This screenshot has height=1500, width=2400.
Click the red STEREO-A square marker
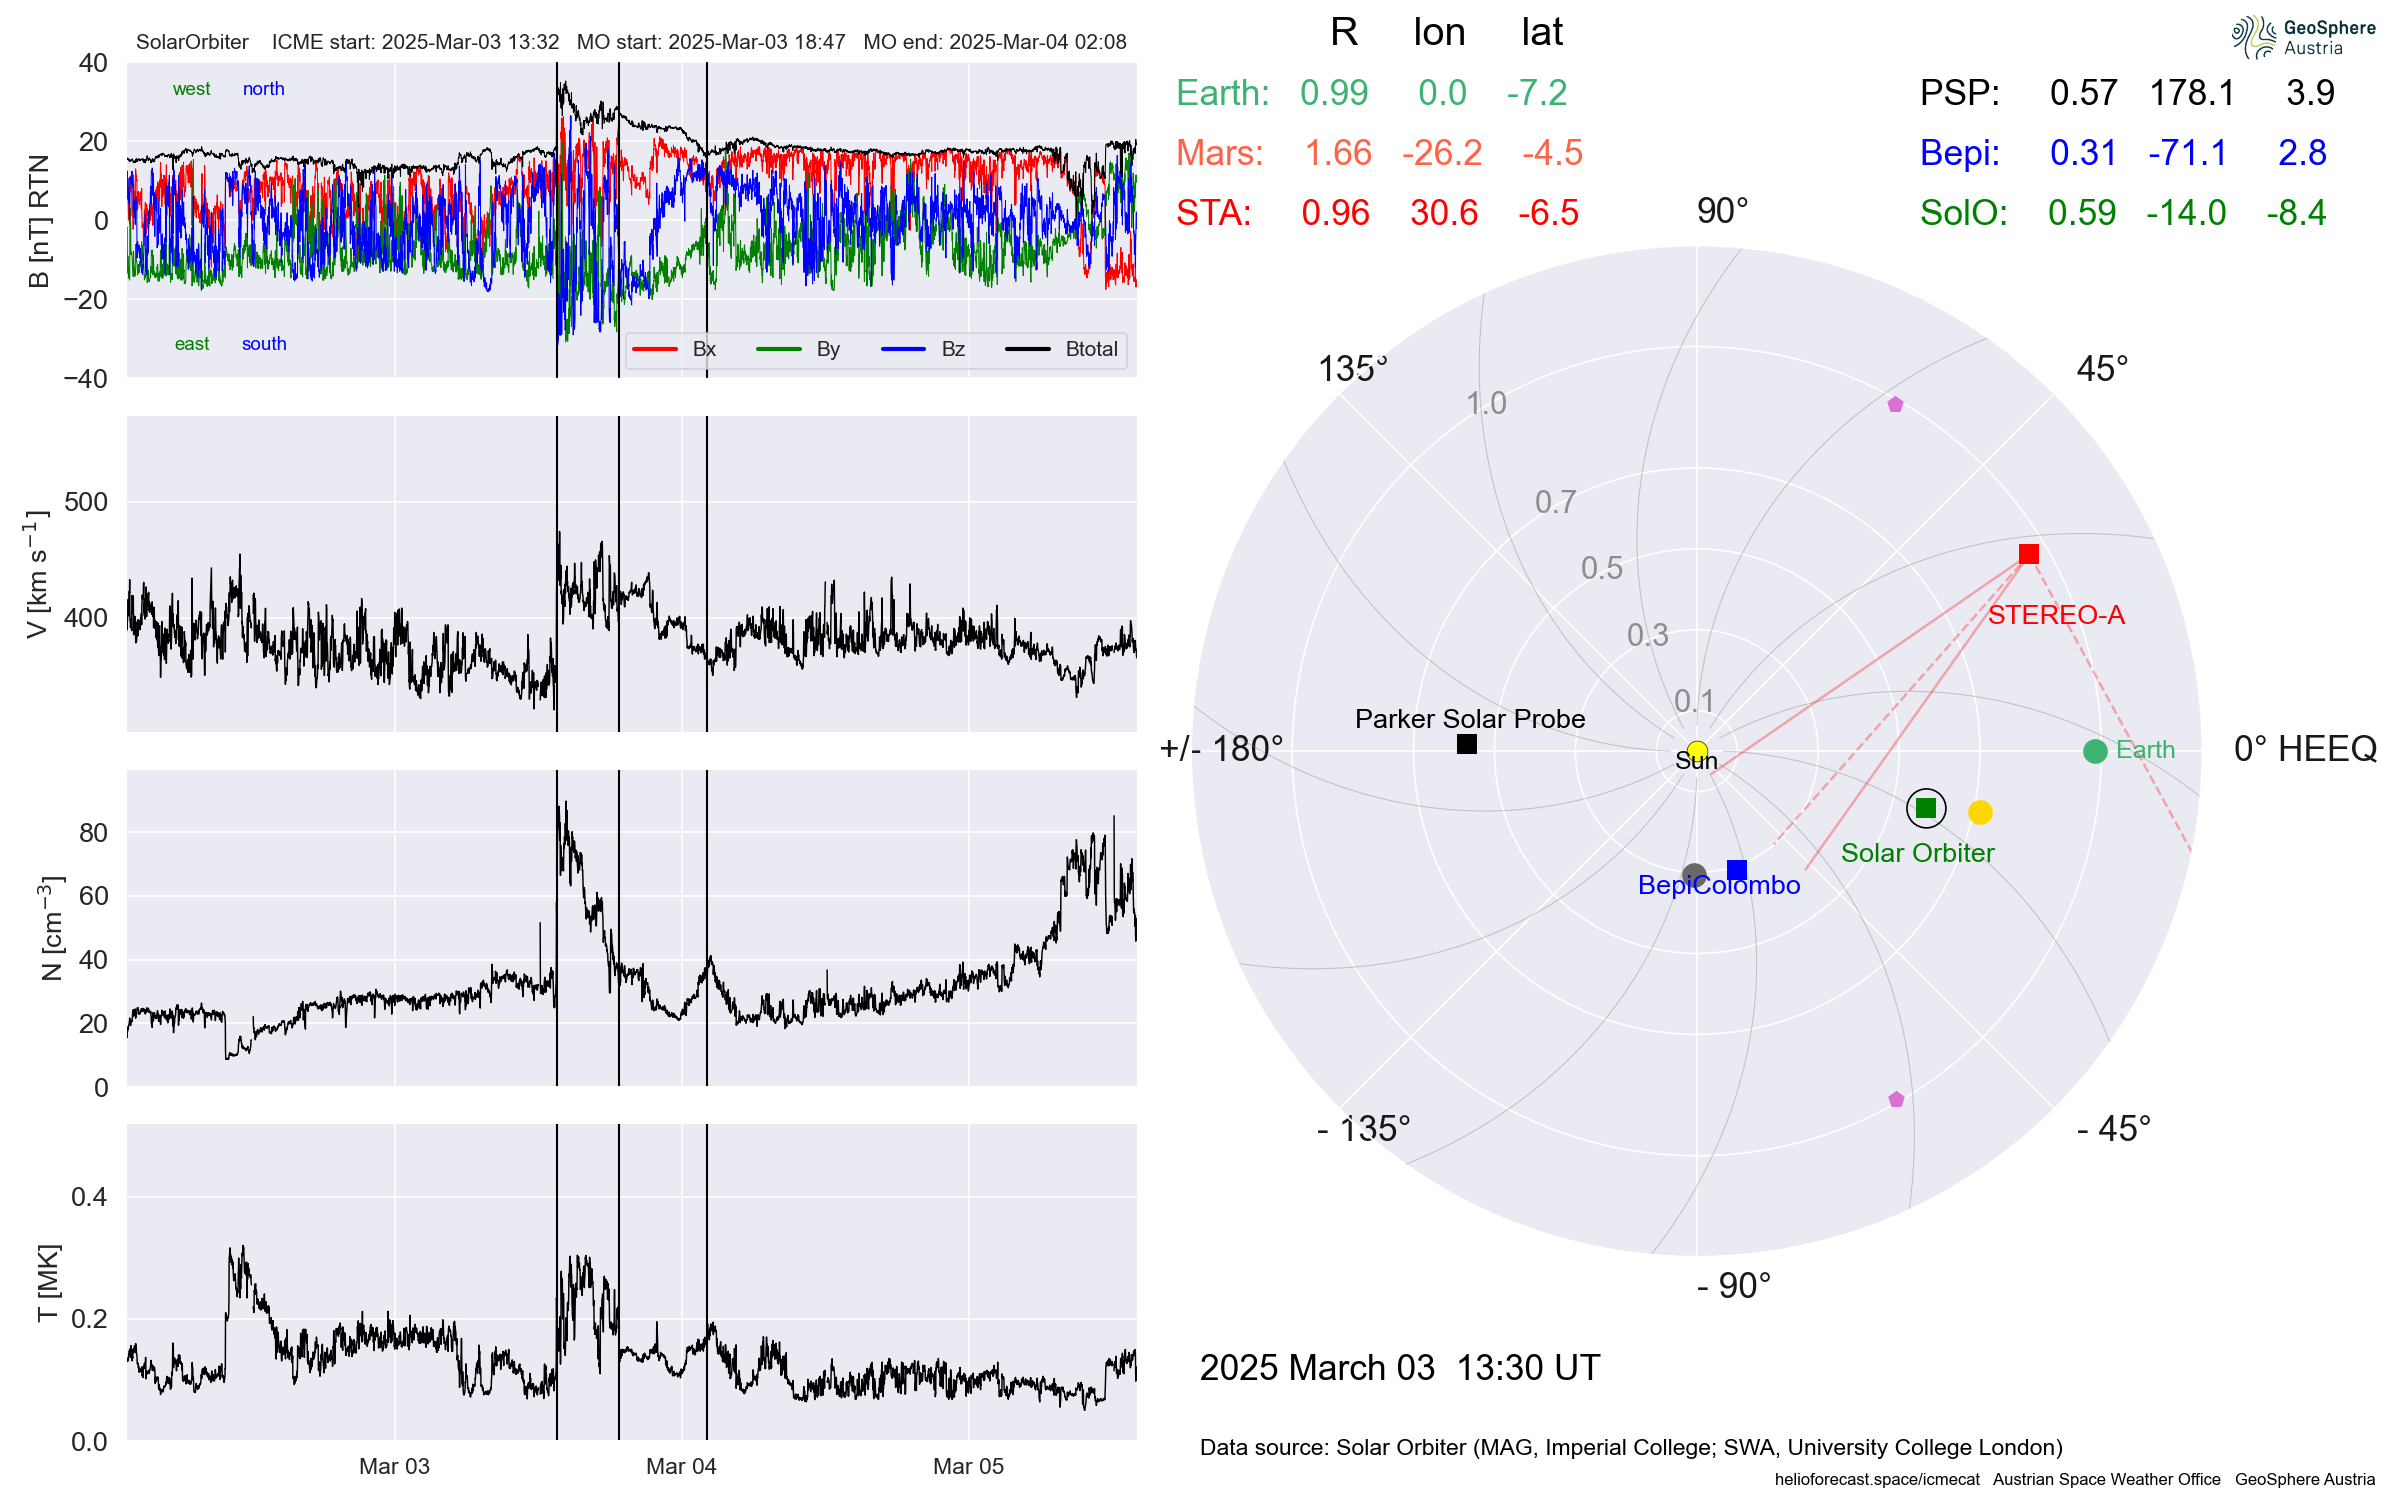pyautogui.click(x=2028, y=554)
